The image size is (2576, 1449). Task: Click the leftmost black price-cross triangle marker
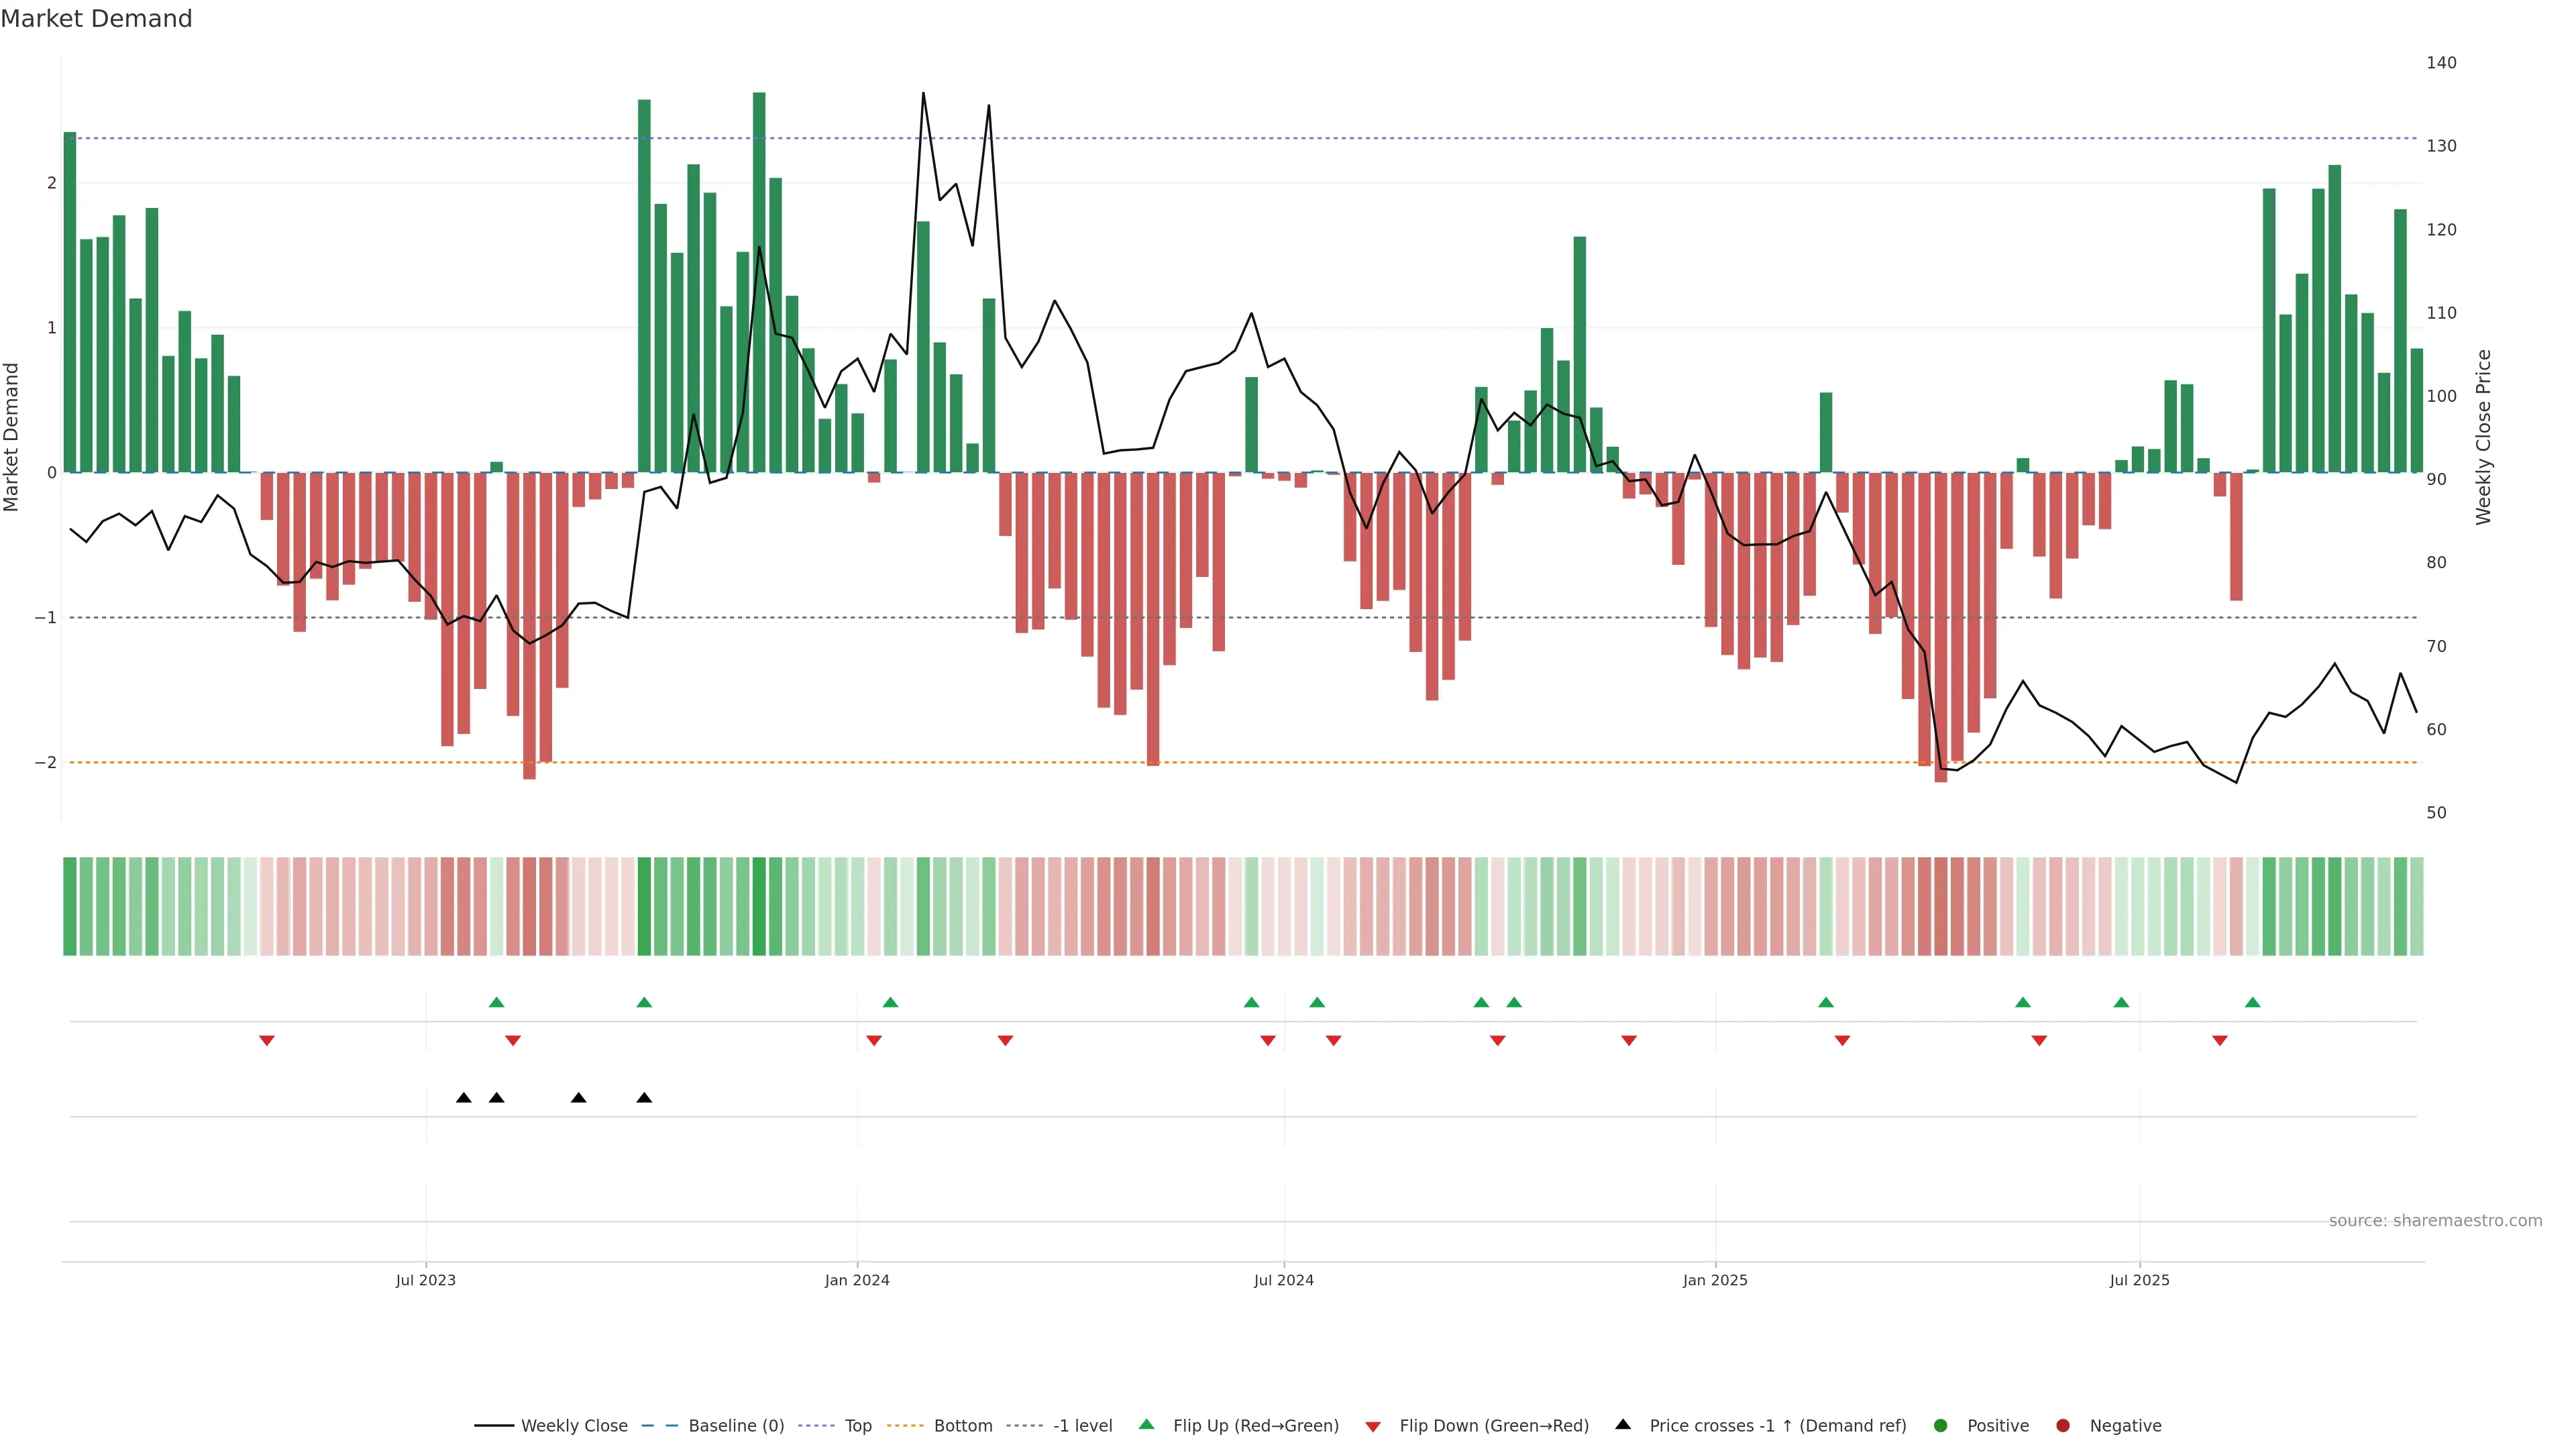point(463,1098)
